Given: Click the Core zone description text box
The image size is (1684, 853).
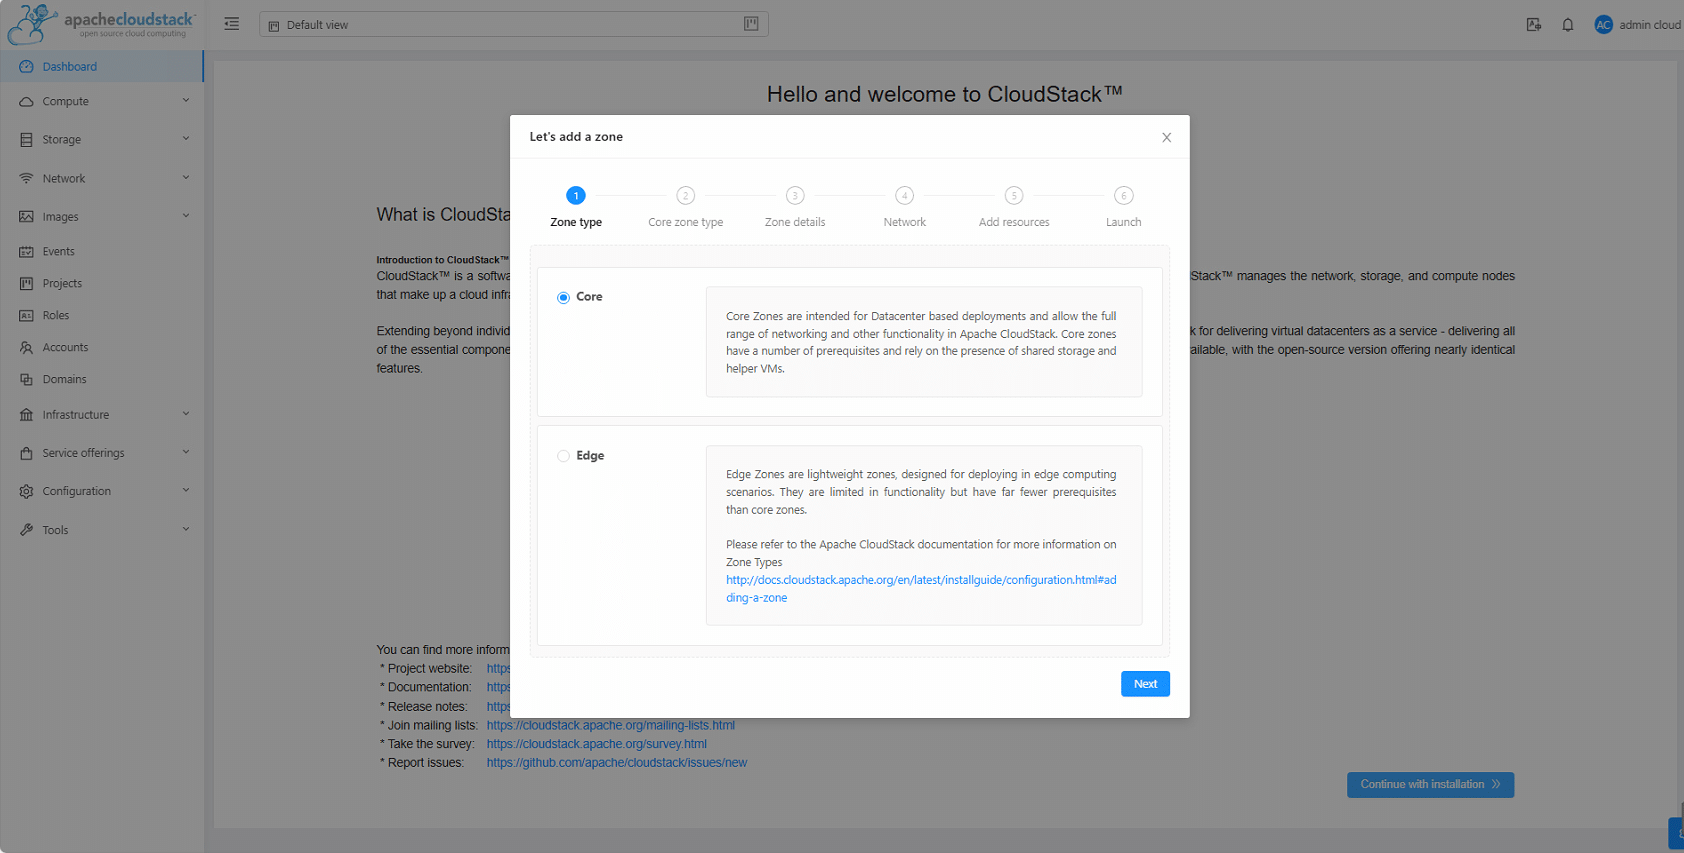Looking at the screenshot, I should coord(924,342).
